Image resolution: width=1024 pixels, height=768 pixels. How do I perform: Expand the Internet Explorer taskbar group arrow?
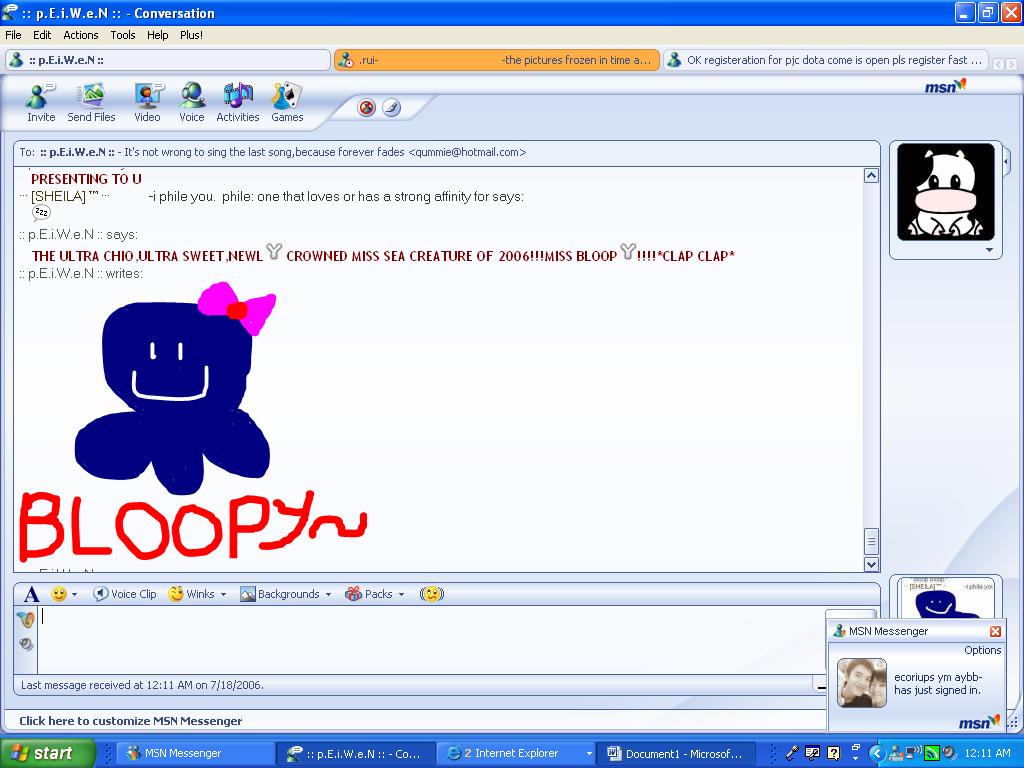[x=588, y=754]
